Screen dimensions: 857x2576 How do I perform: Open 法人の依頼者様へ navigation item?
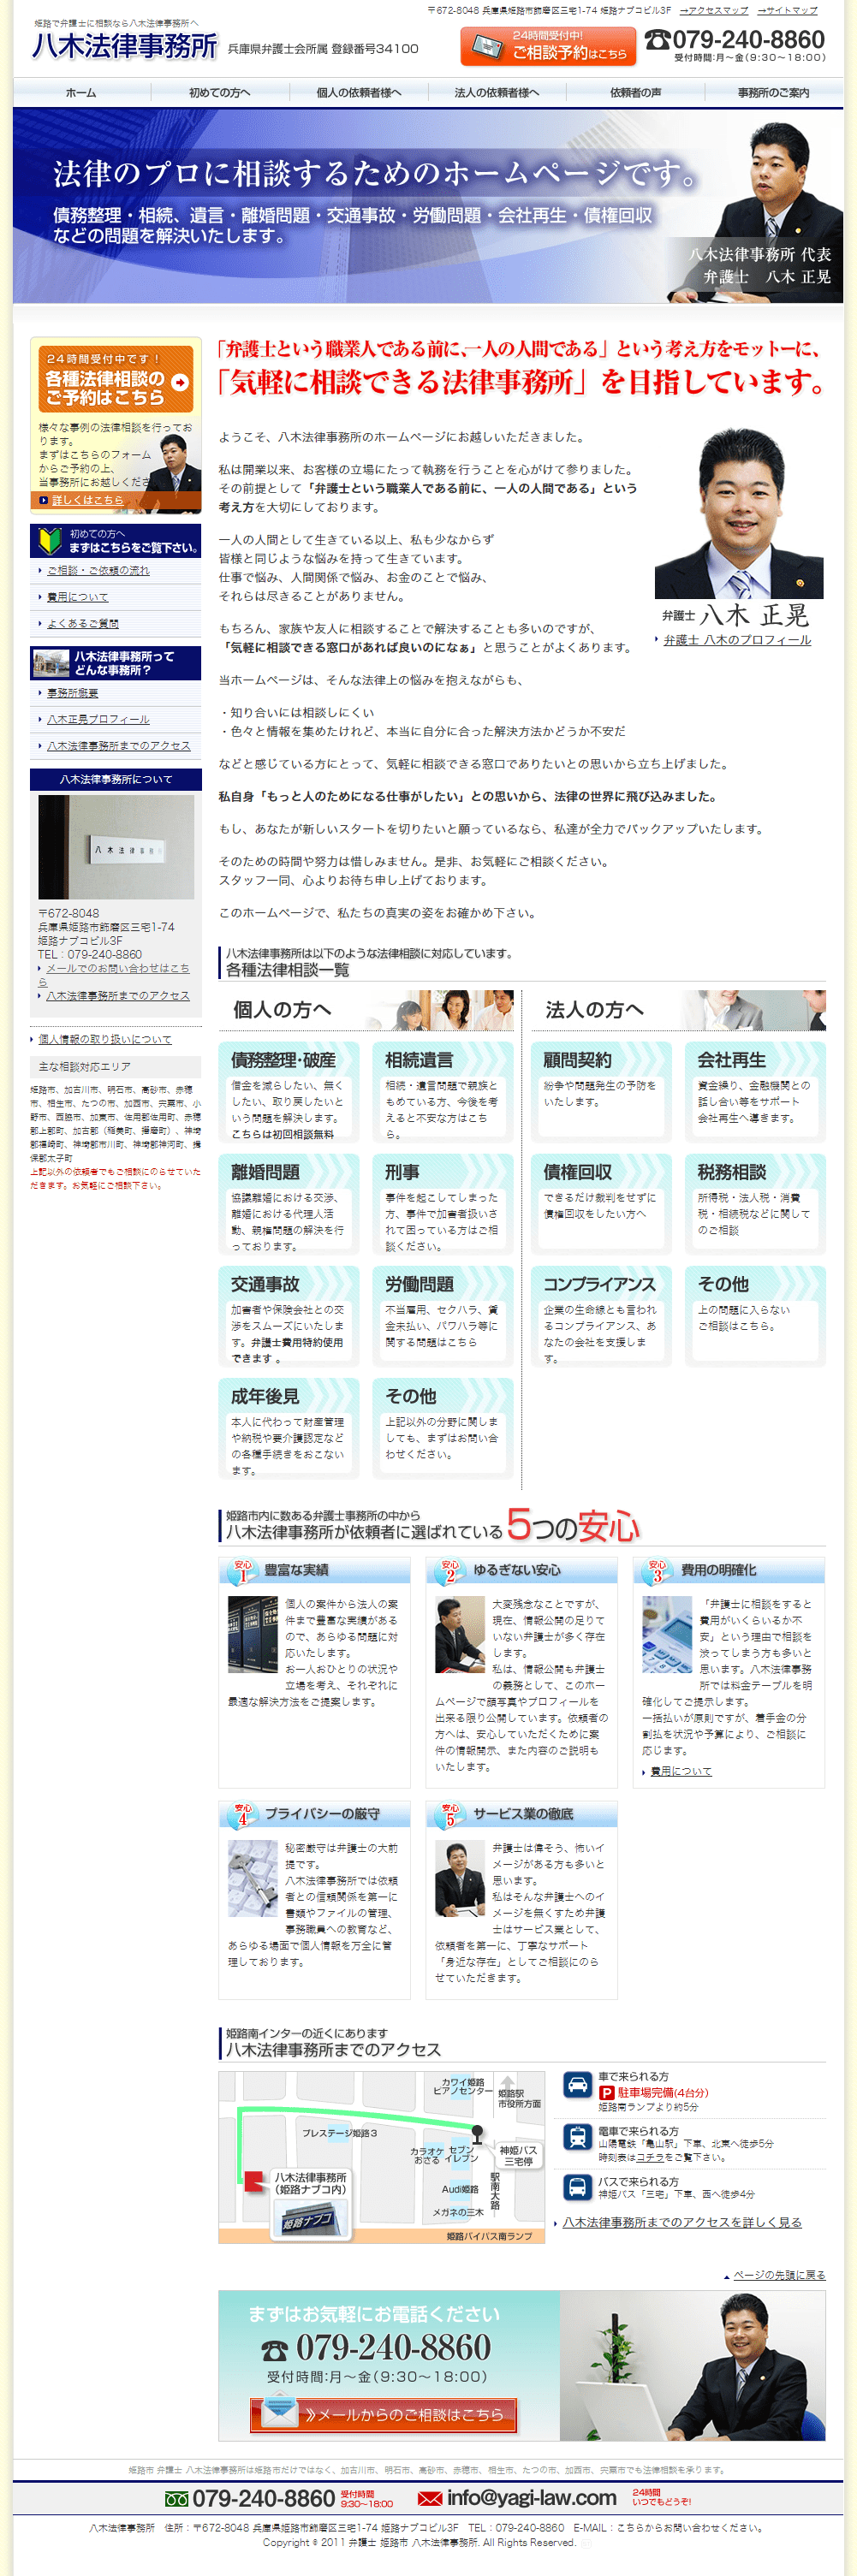click(496, 92)
